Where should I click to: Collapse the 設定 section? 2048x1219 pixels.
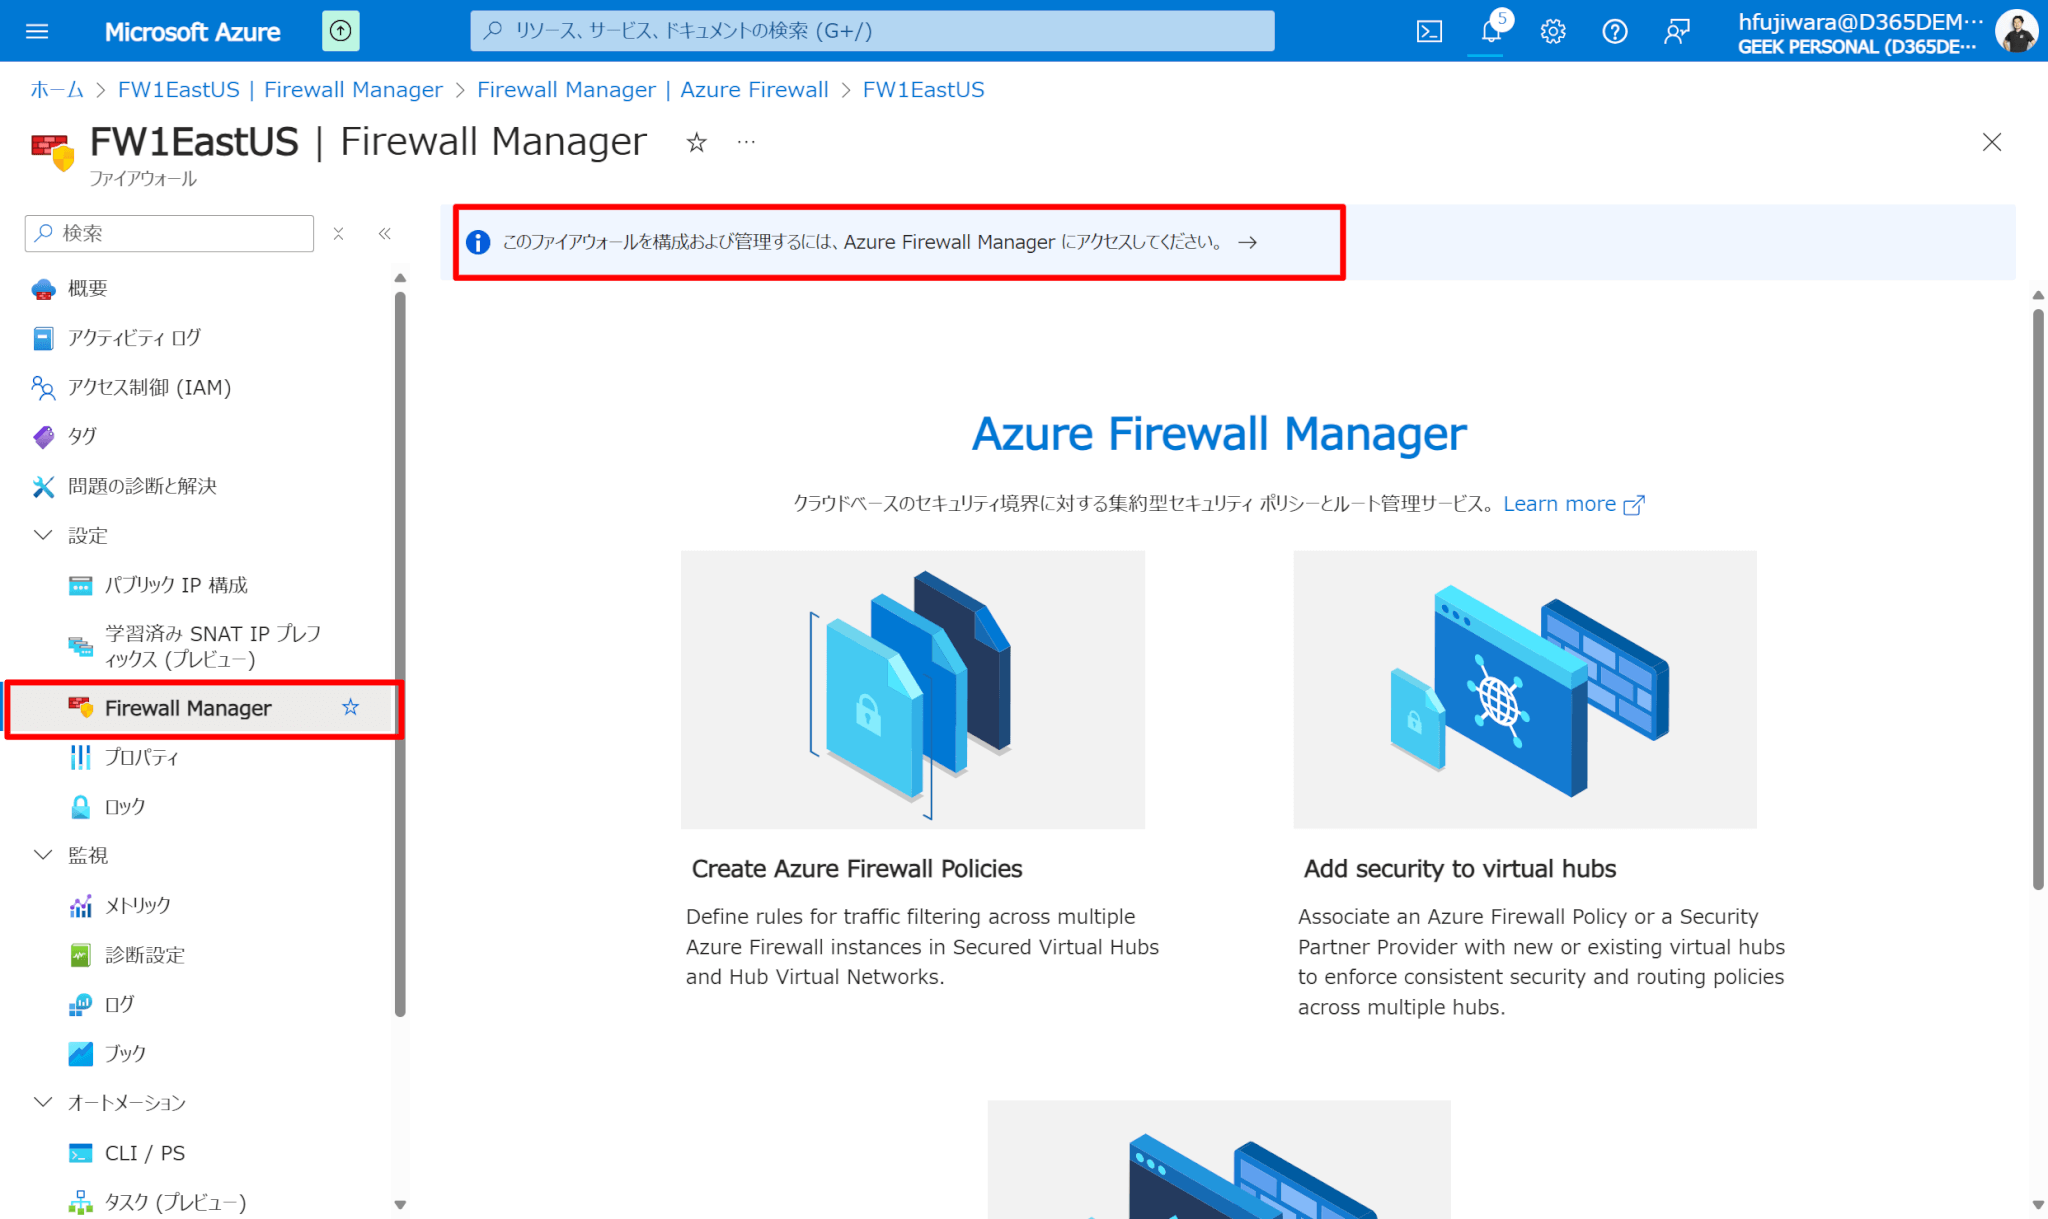click(x=42, y=535)
